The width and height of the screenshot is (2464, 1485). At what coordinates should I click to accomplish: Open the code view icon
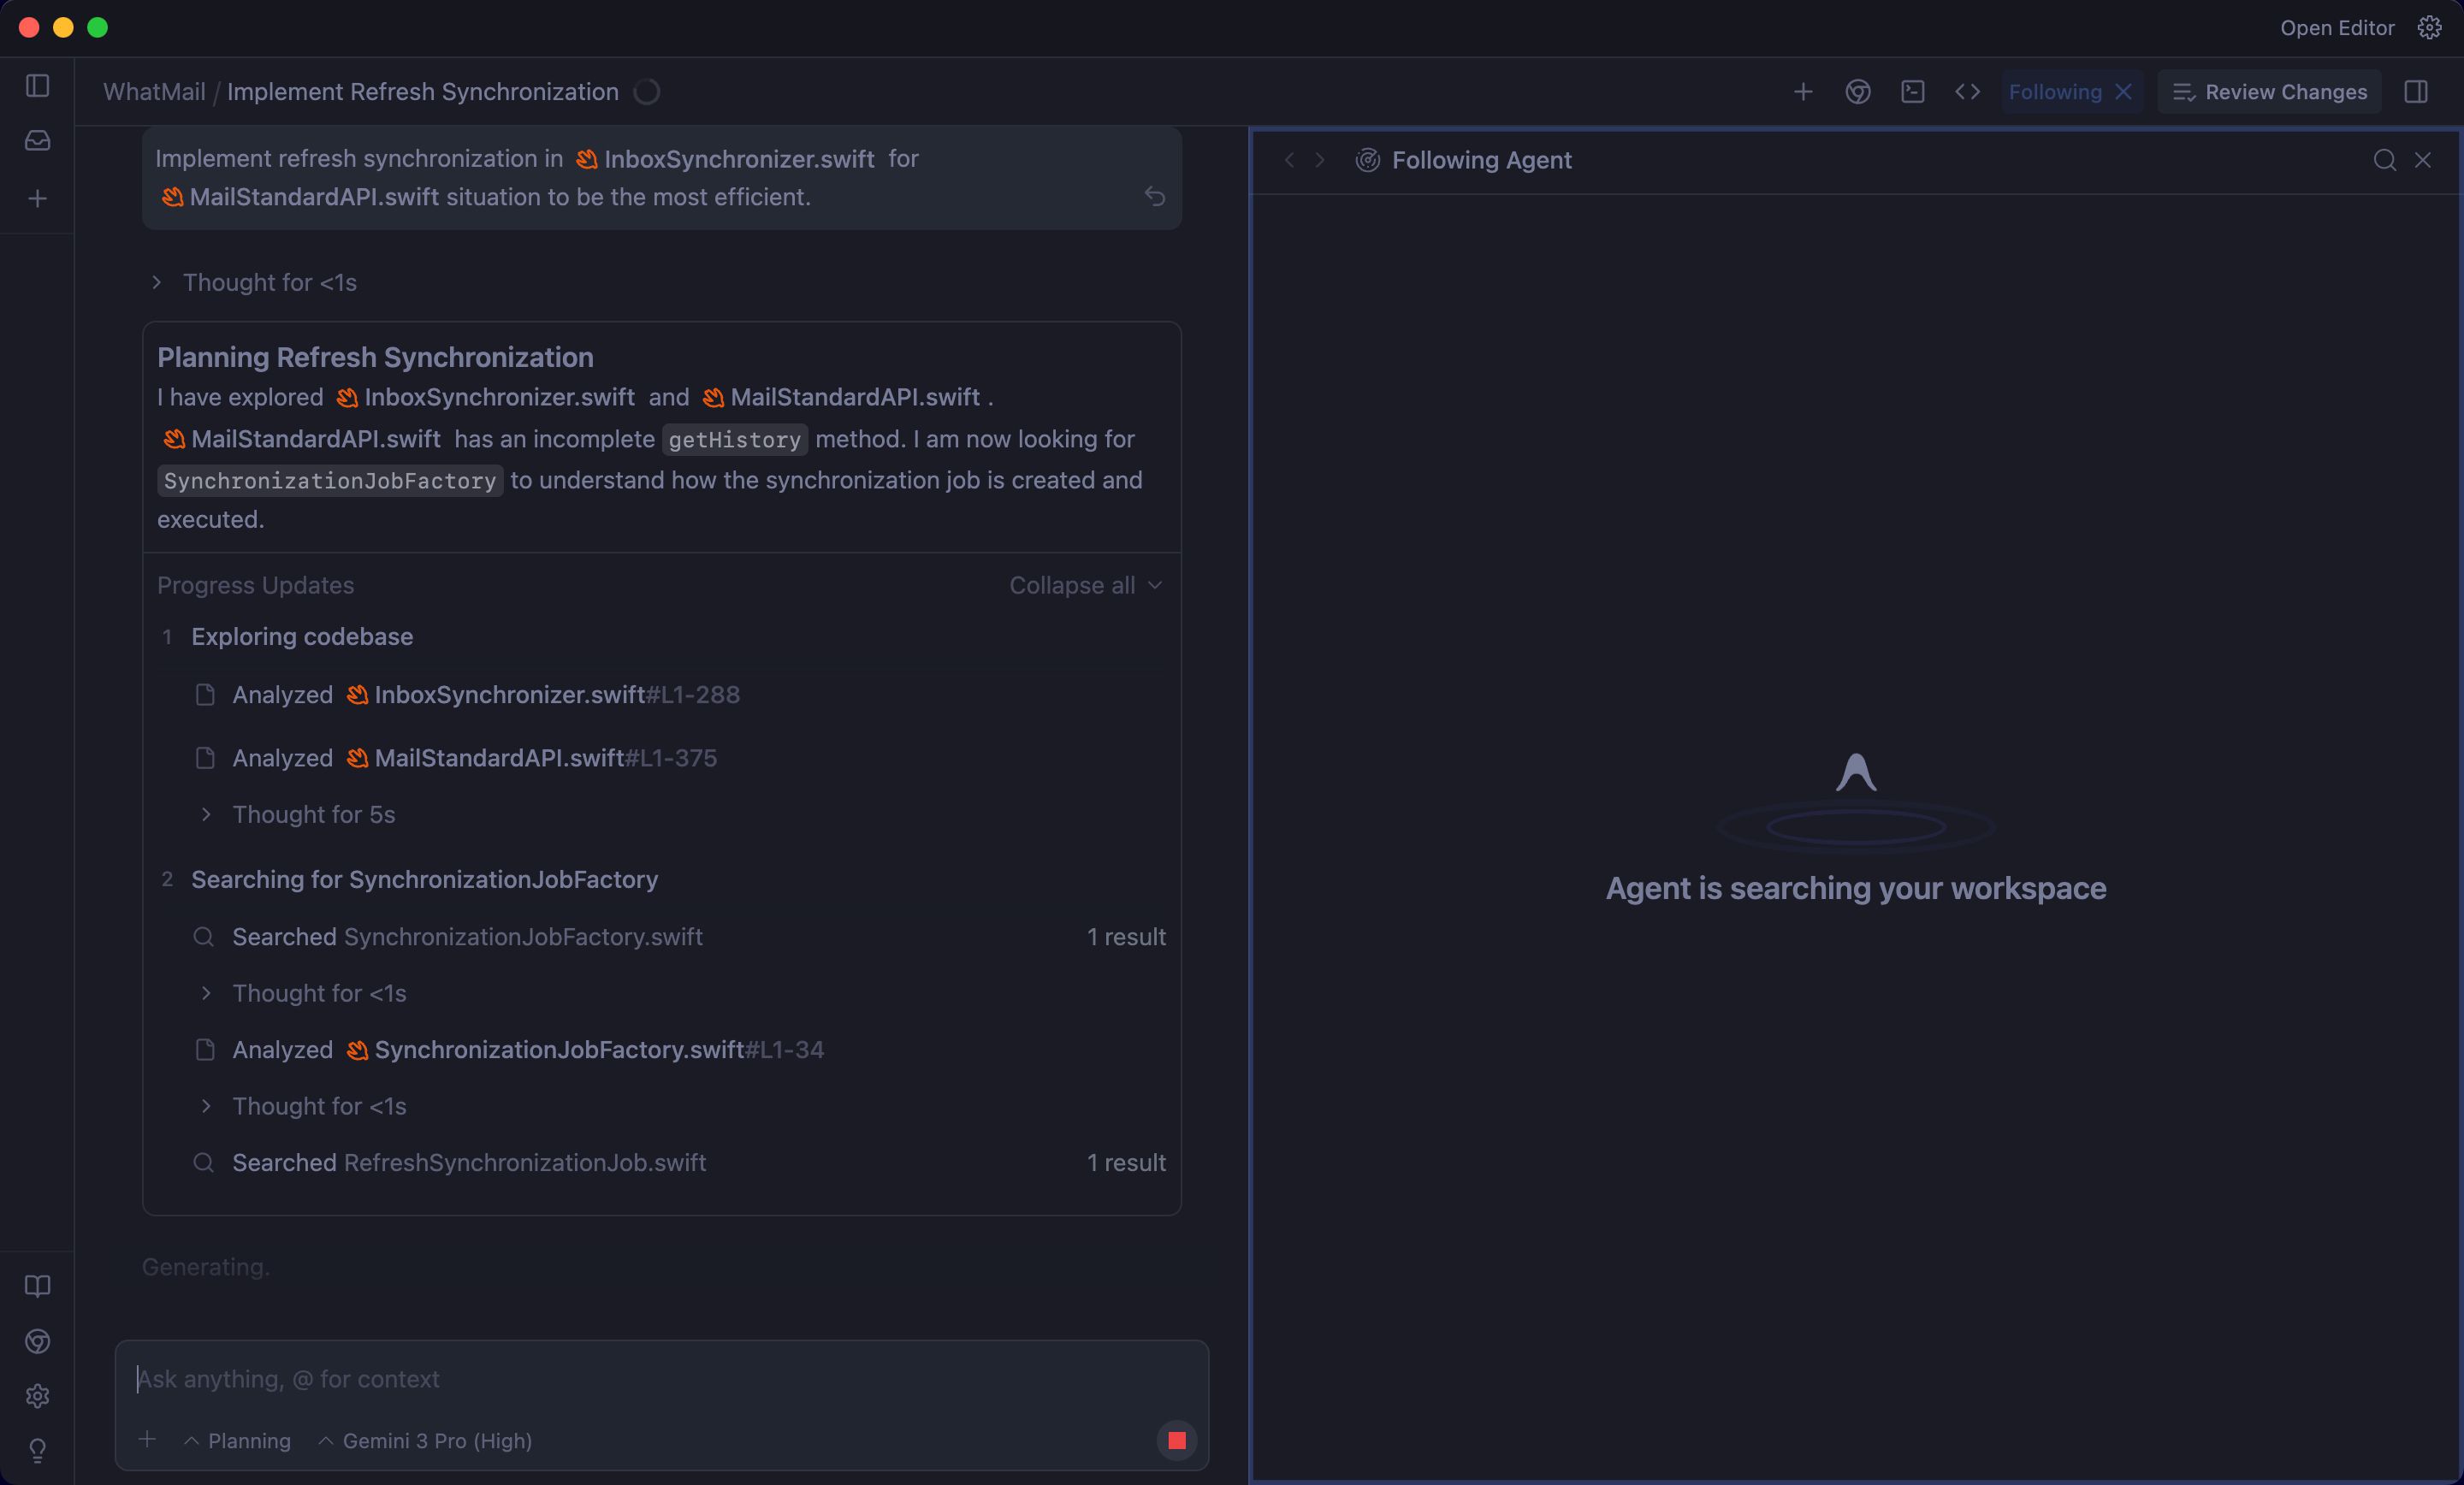(x=1967, y=92)
